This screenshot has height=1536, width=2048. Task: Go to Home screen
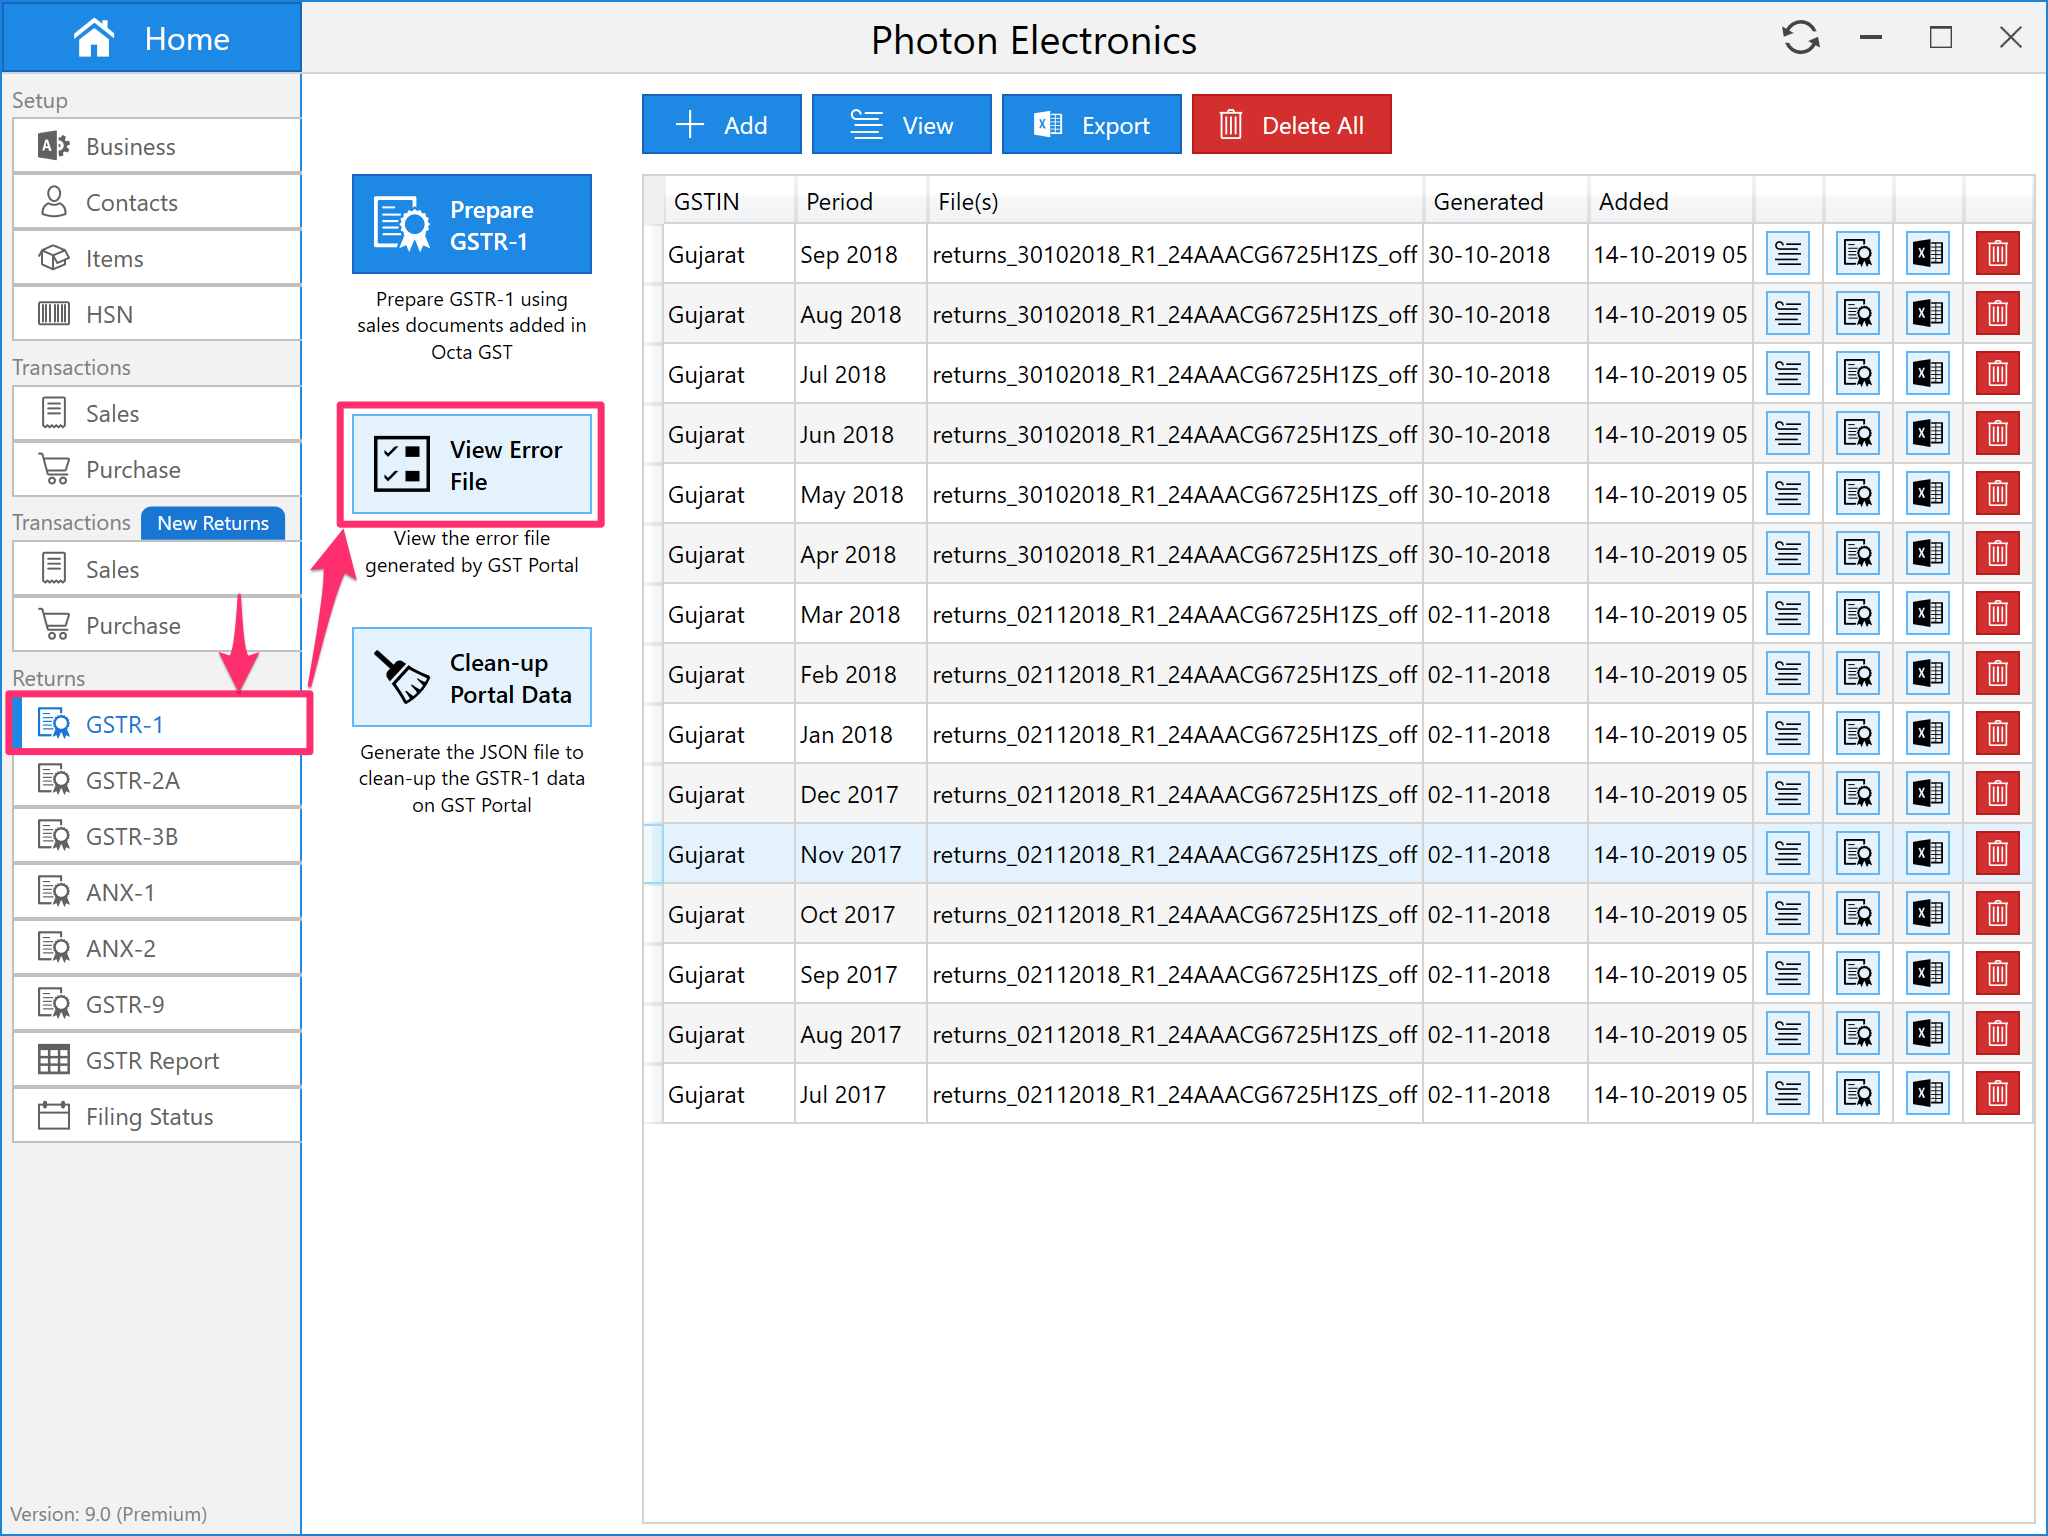tap(152, 38)
